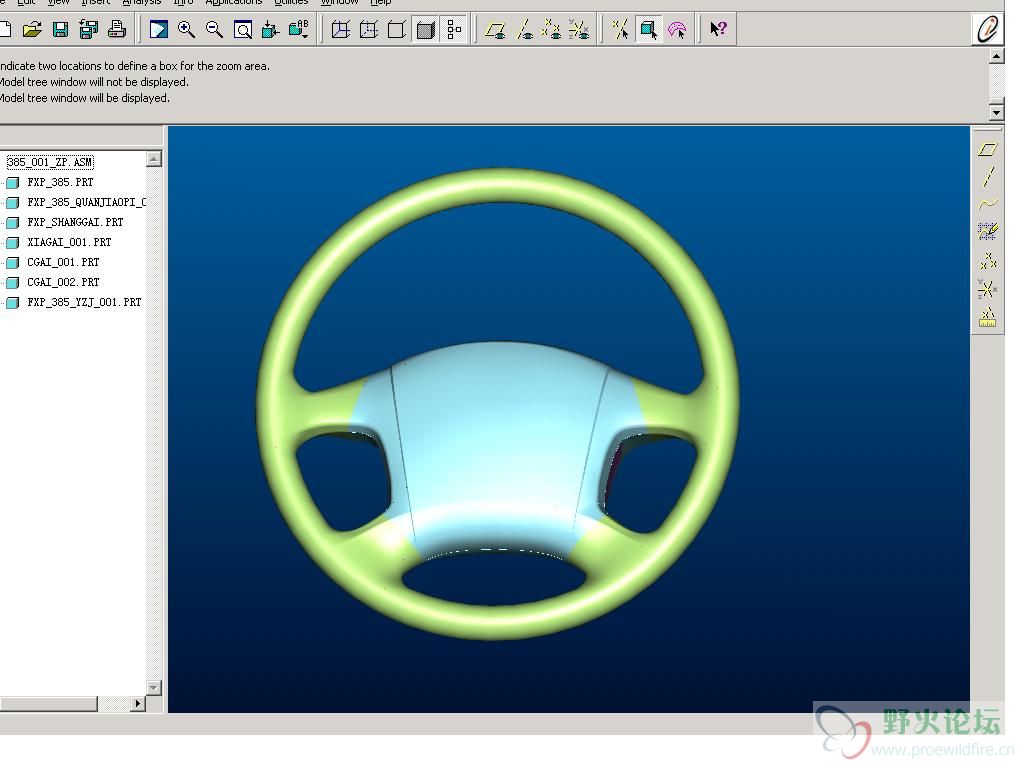This screenshot has width=1024, height=768.
Task: Start a sketched datum curve tool
Action: pyautogui.click(x=988, y=231)
